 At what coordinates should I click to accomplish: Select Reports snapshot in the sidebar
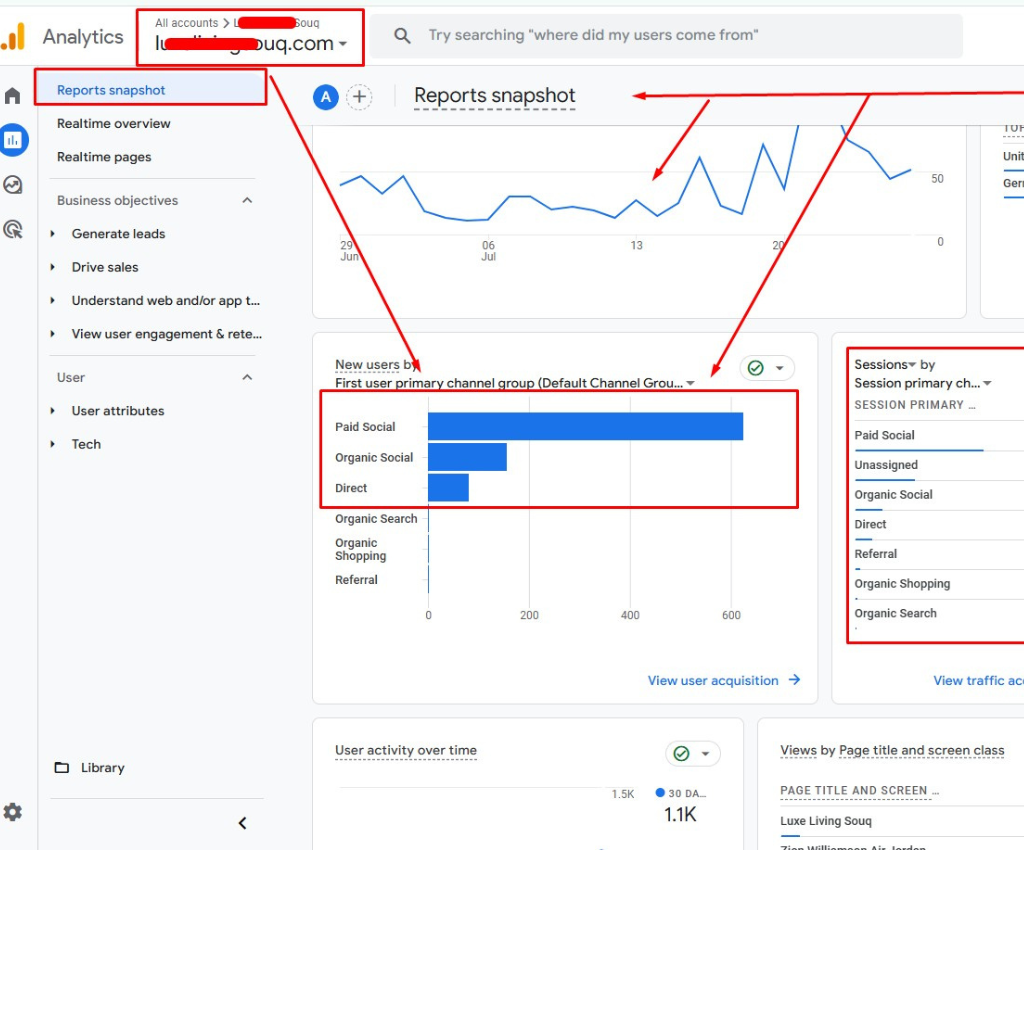[x=113, y=89]
